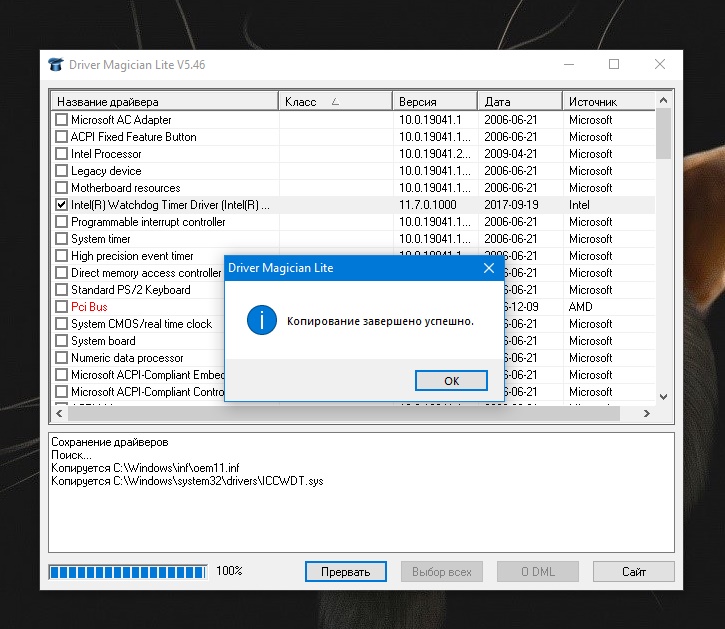The image size is (725, 629).
Task: Tick the Motherboard resources checkbox
Action: (x=61, y=188)
